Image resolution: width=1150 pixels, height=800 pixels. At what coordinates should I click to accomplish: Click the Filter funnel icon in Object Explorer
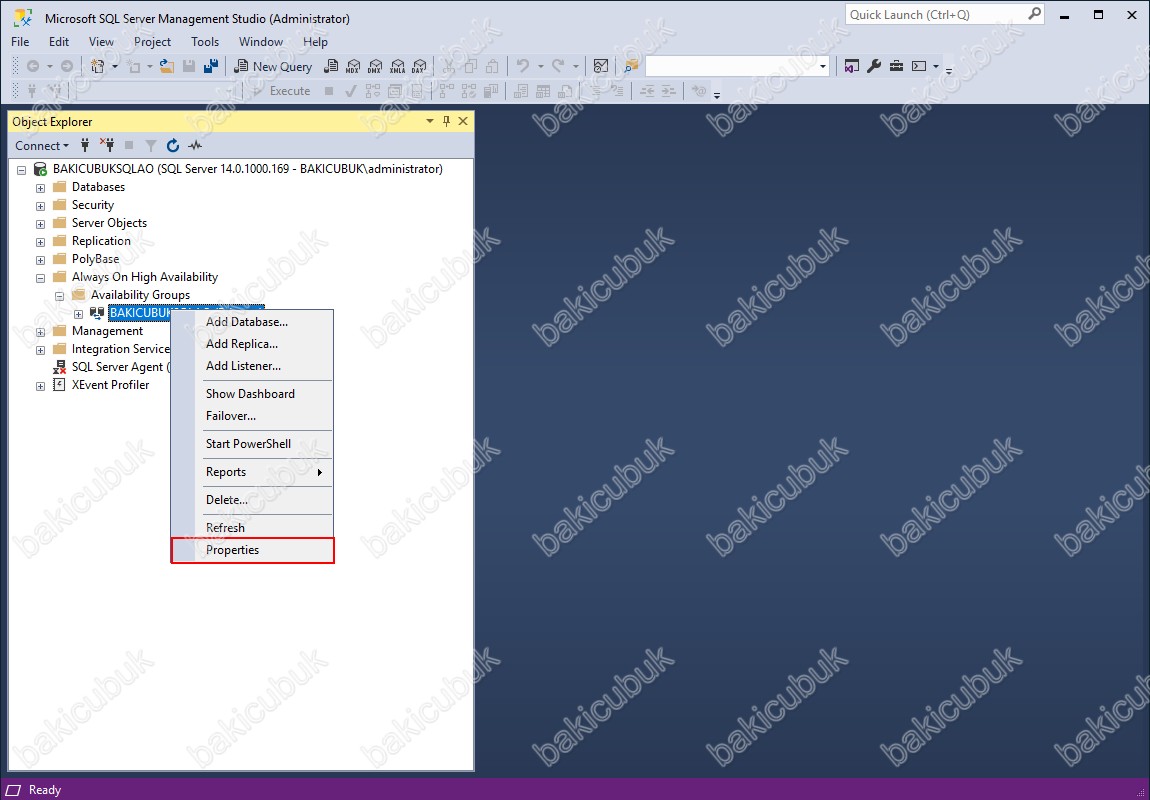(150, 145)
